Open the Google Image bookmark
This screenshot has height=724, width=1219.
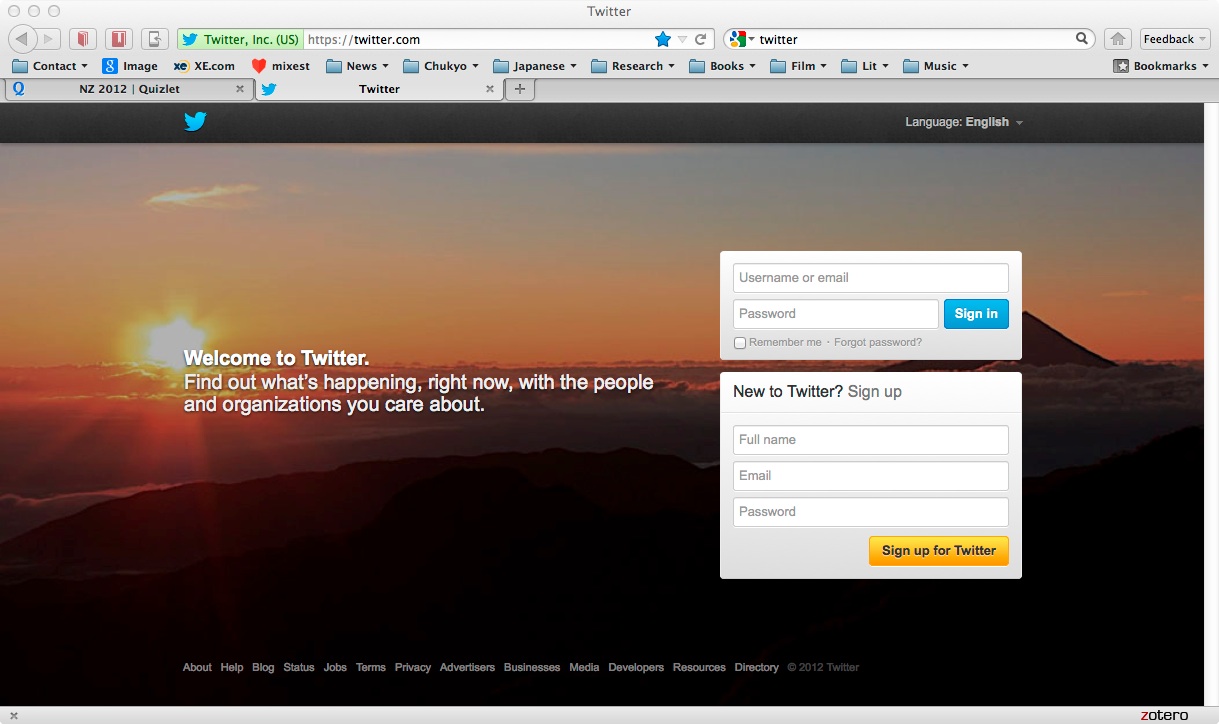[x=130, y=66]
